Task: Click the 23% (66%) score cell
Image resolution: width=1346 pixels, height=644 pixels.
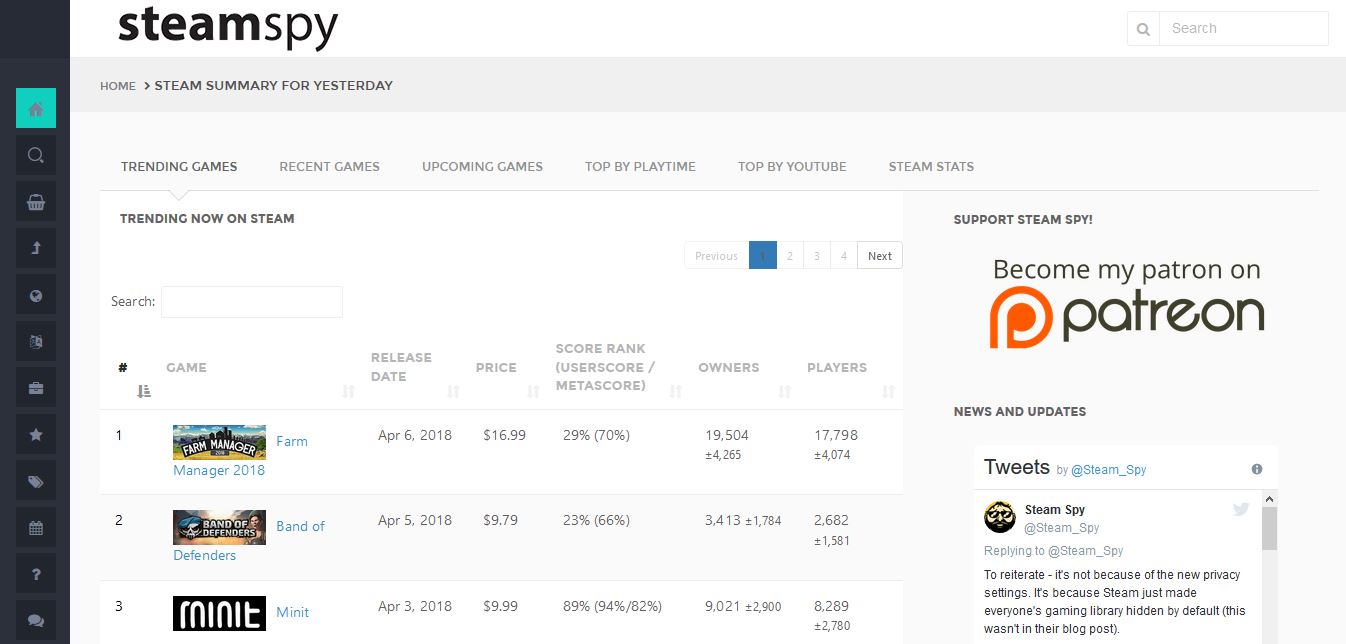Action: coord(597,520)
